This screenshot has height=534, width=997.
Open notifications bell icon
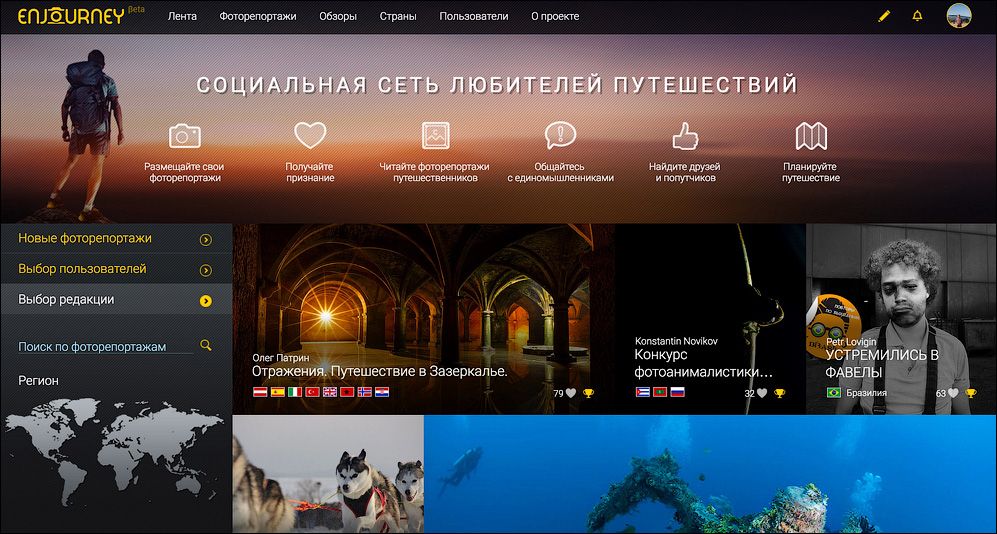(917, 17)
